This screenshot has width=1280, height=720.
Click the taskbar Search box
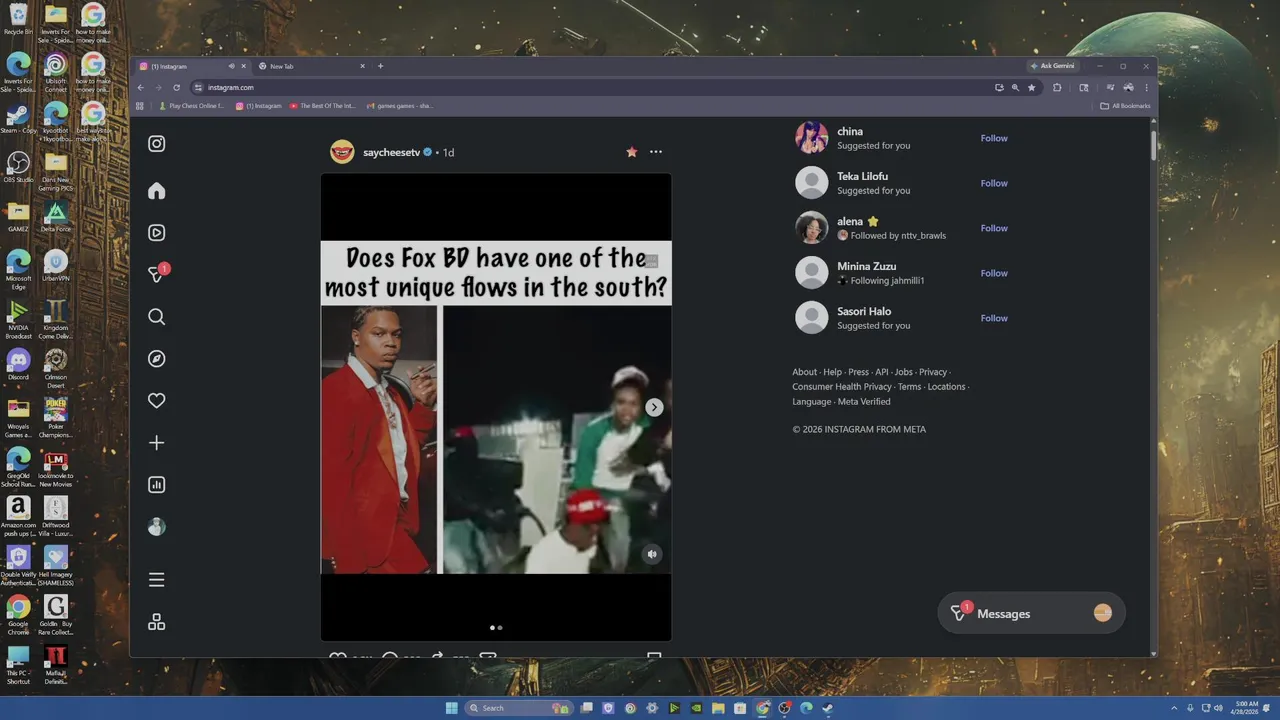pos(520,708)
